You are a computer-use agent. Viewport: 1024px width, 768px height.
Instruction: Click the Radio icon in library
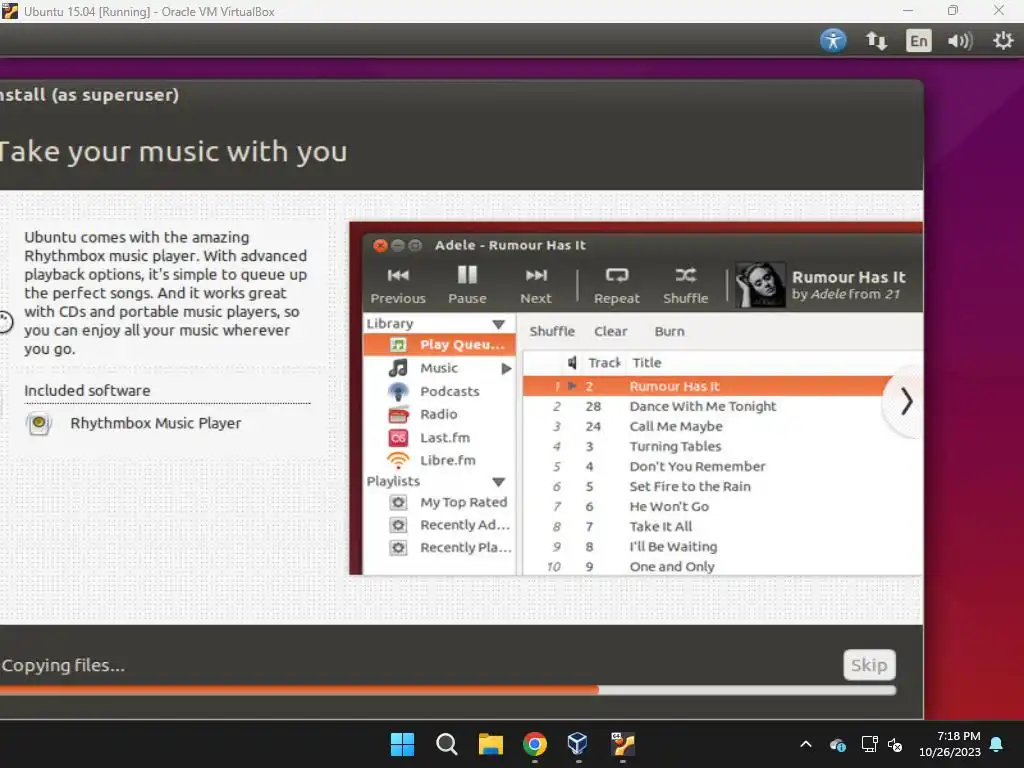(398, 414)
